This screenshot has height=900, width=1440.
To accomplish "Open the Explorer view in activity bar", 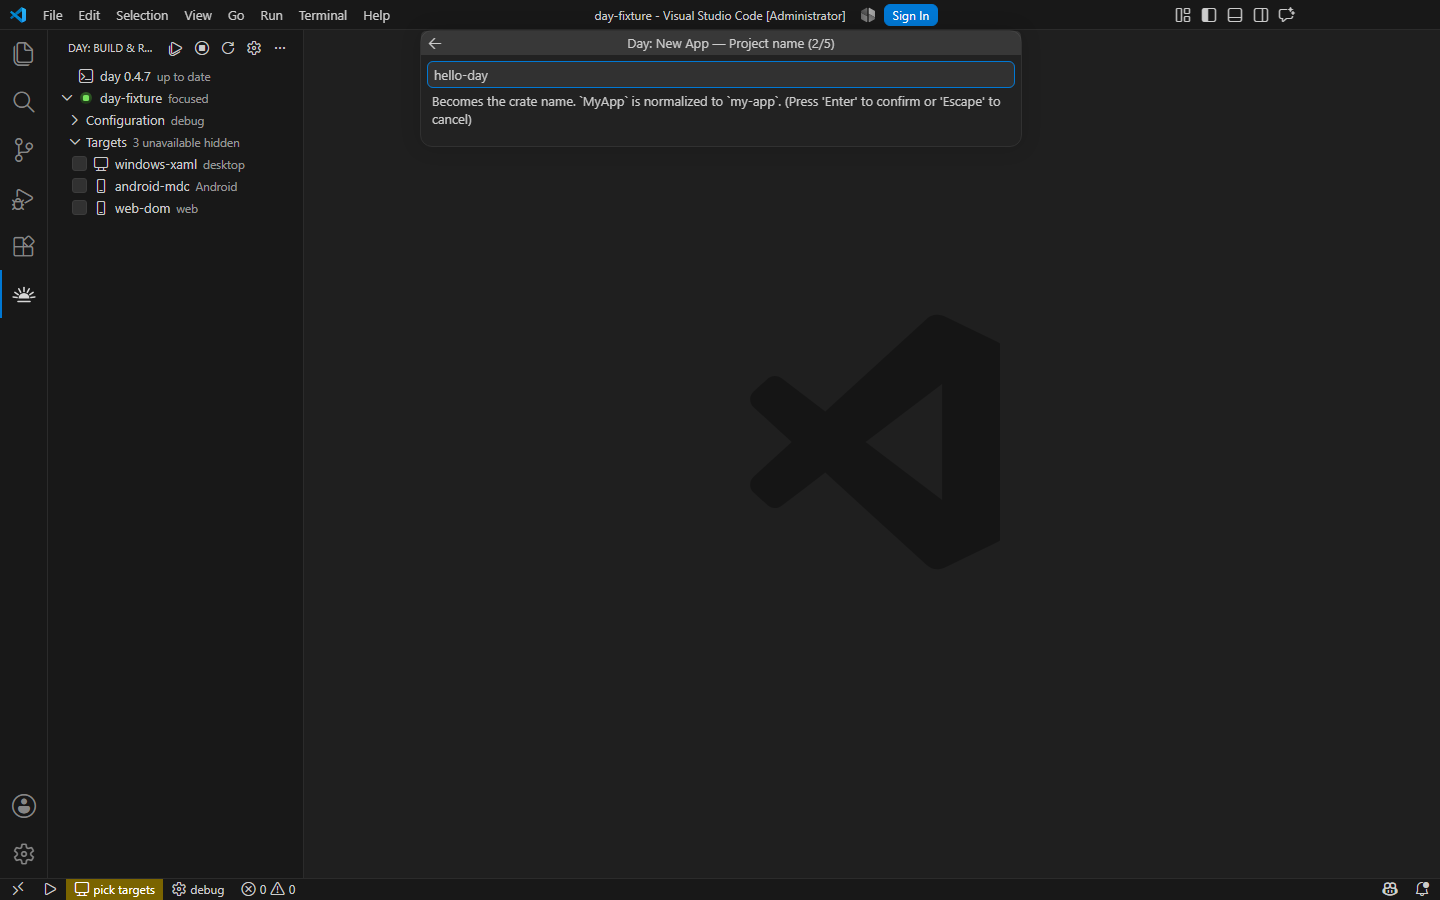I will click(x=23, y=54).
